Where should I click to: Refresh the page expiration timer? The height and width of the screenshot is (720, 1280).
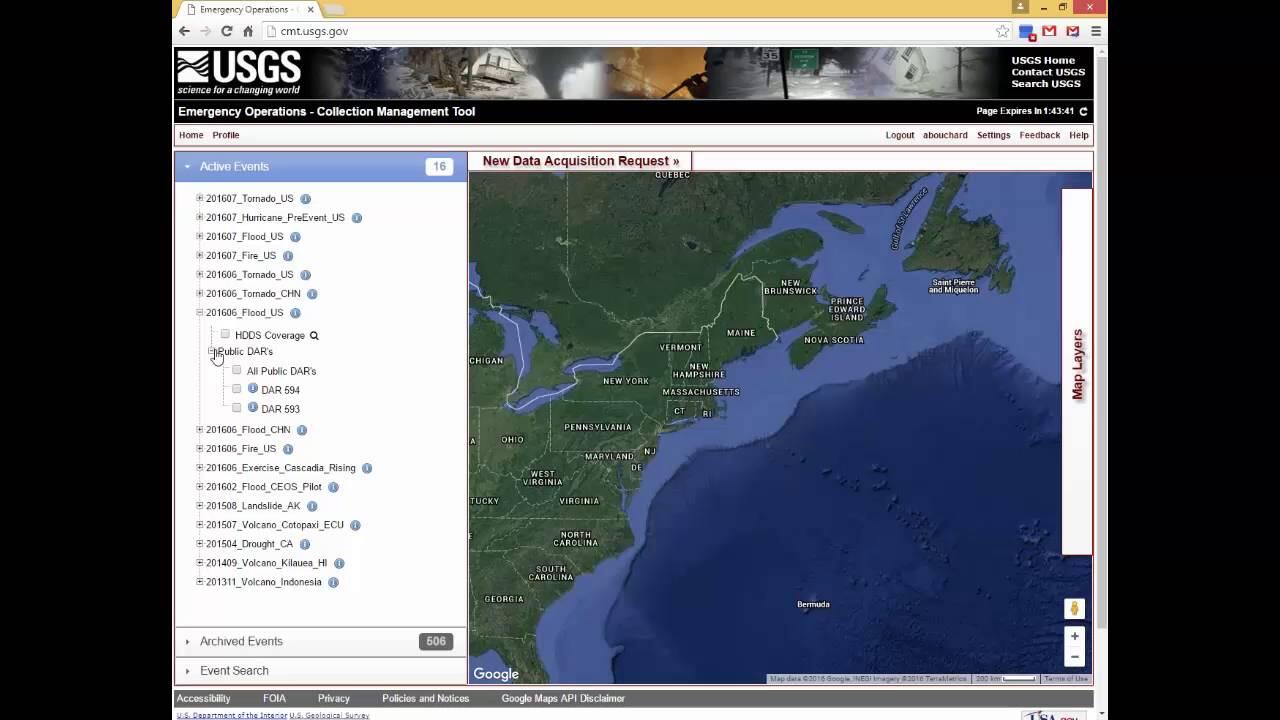[1083, 111]
